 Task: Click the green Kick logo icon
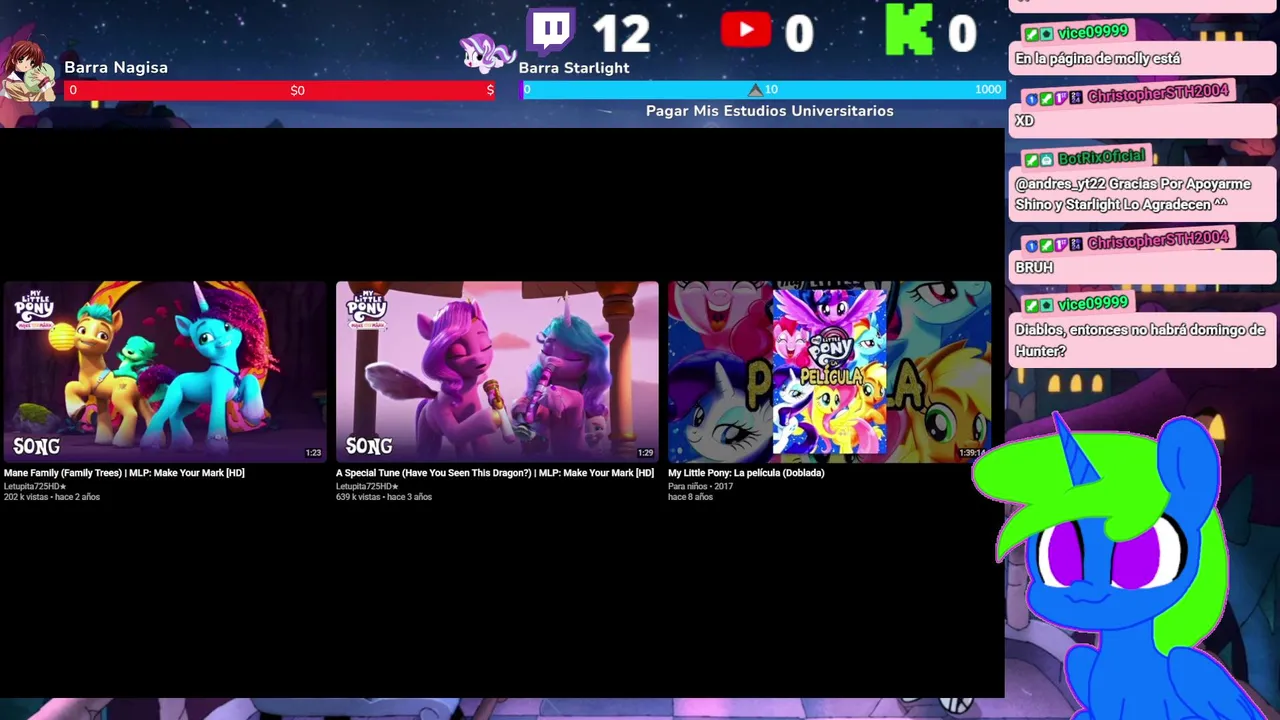[x=908, y=30]
